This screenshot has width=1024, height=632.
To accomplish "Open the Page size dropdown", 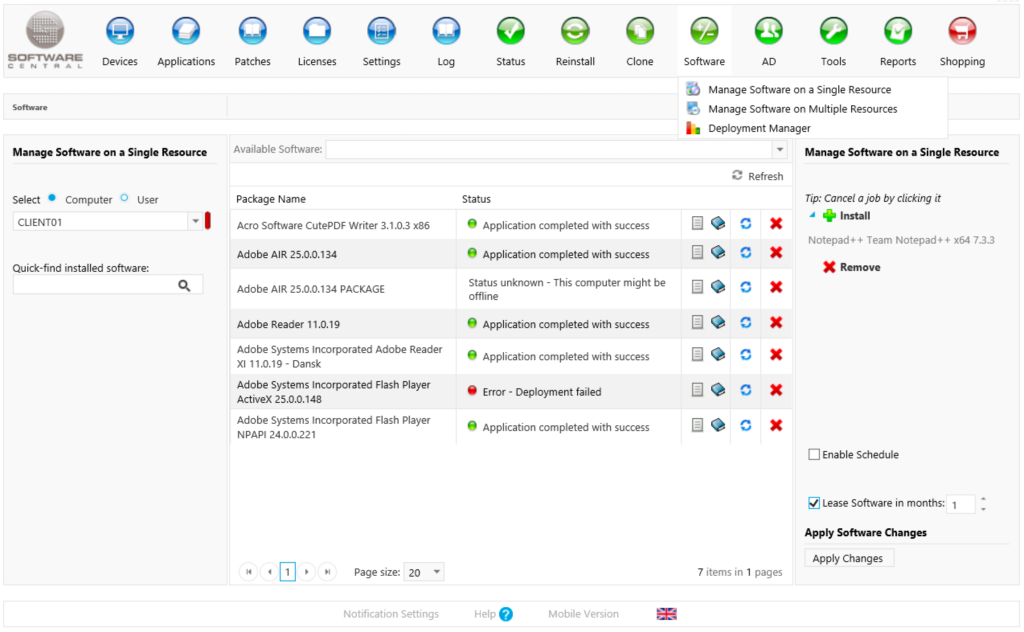I will point(437,572).
